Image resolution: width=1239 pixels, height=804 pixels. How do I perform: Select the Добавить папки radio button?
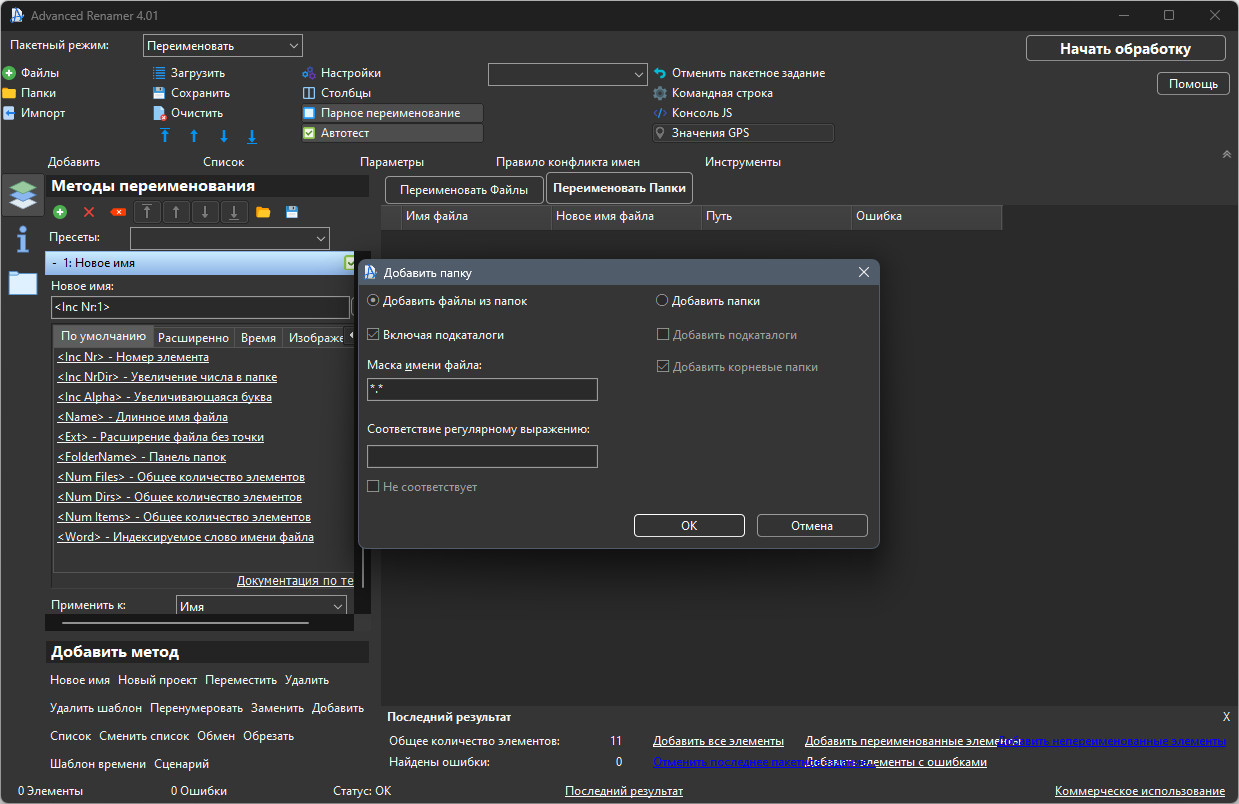click(x=662, y=300)
